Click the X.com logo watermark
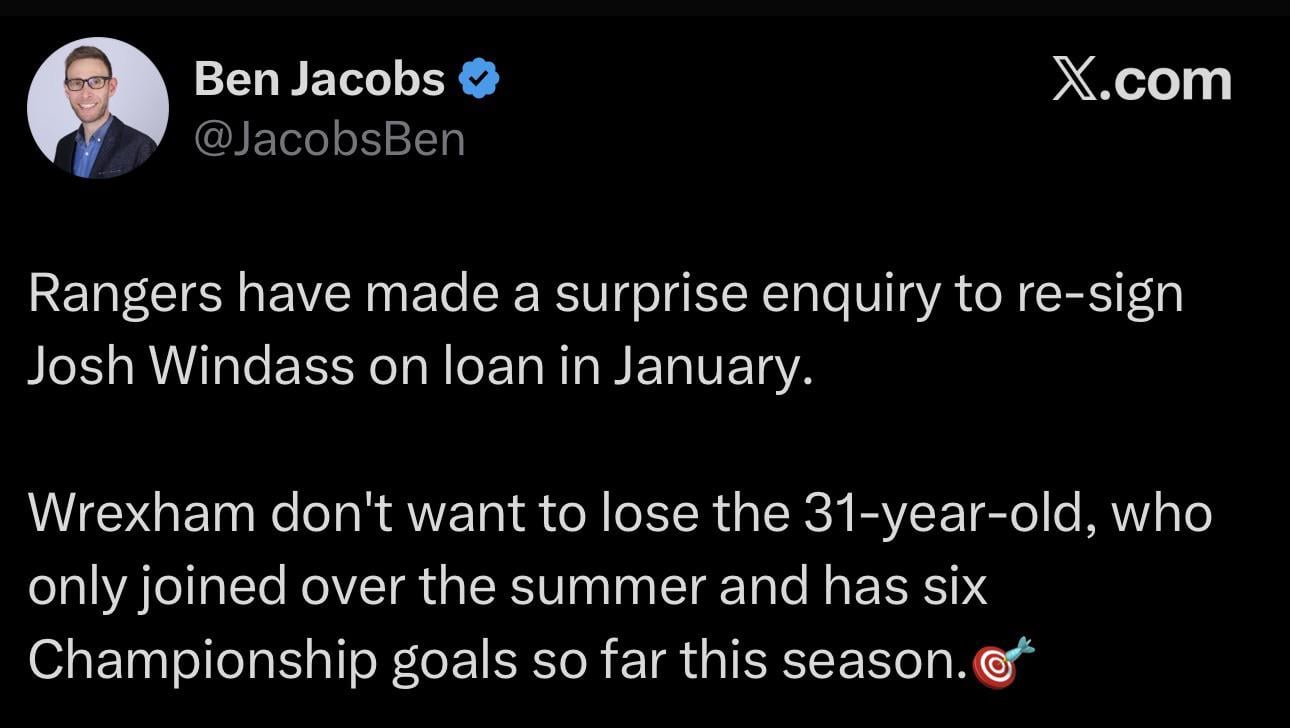Image resolution: width=1290 pixels, height=728 pixels. [1141, 79]
